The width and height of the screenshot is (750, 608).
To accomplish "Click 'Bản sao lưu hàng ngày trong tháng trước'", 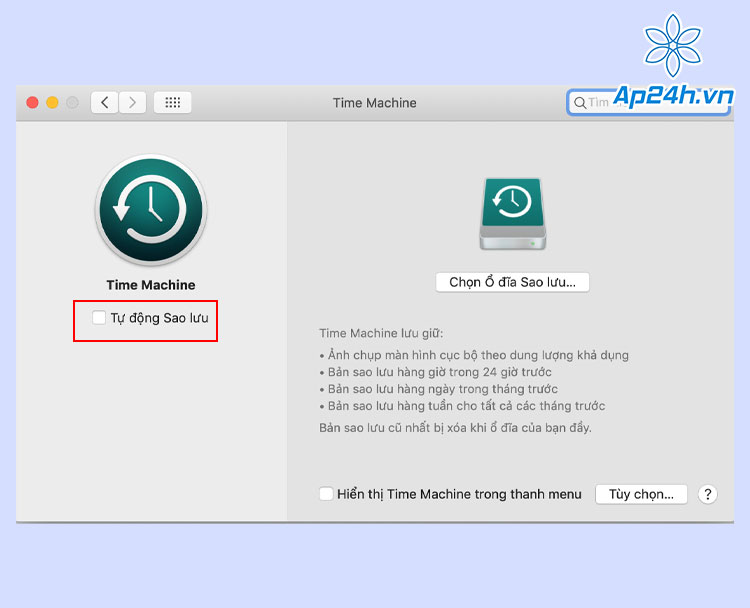I will click(438, 389).
